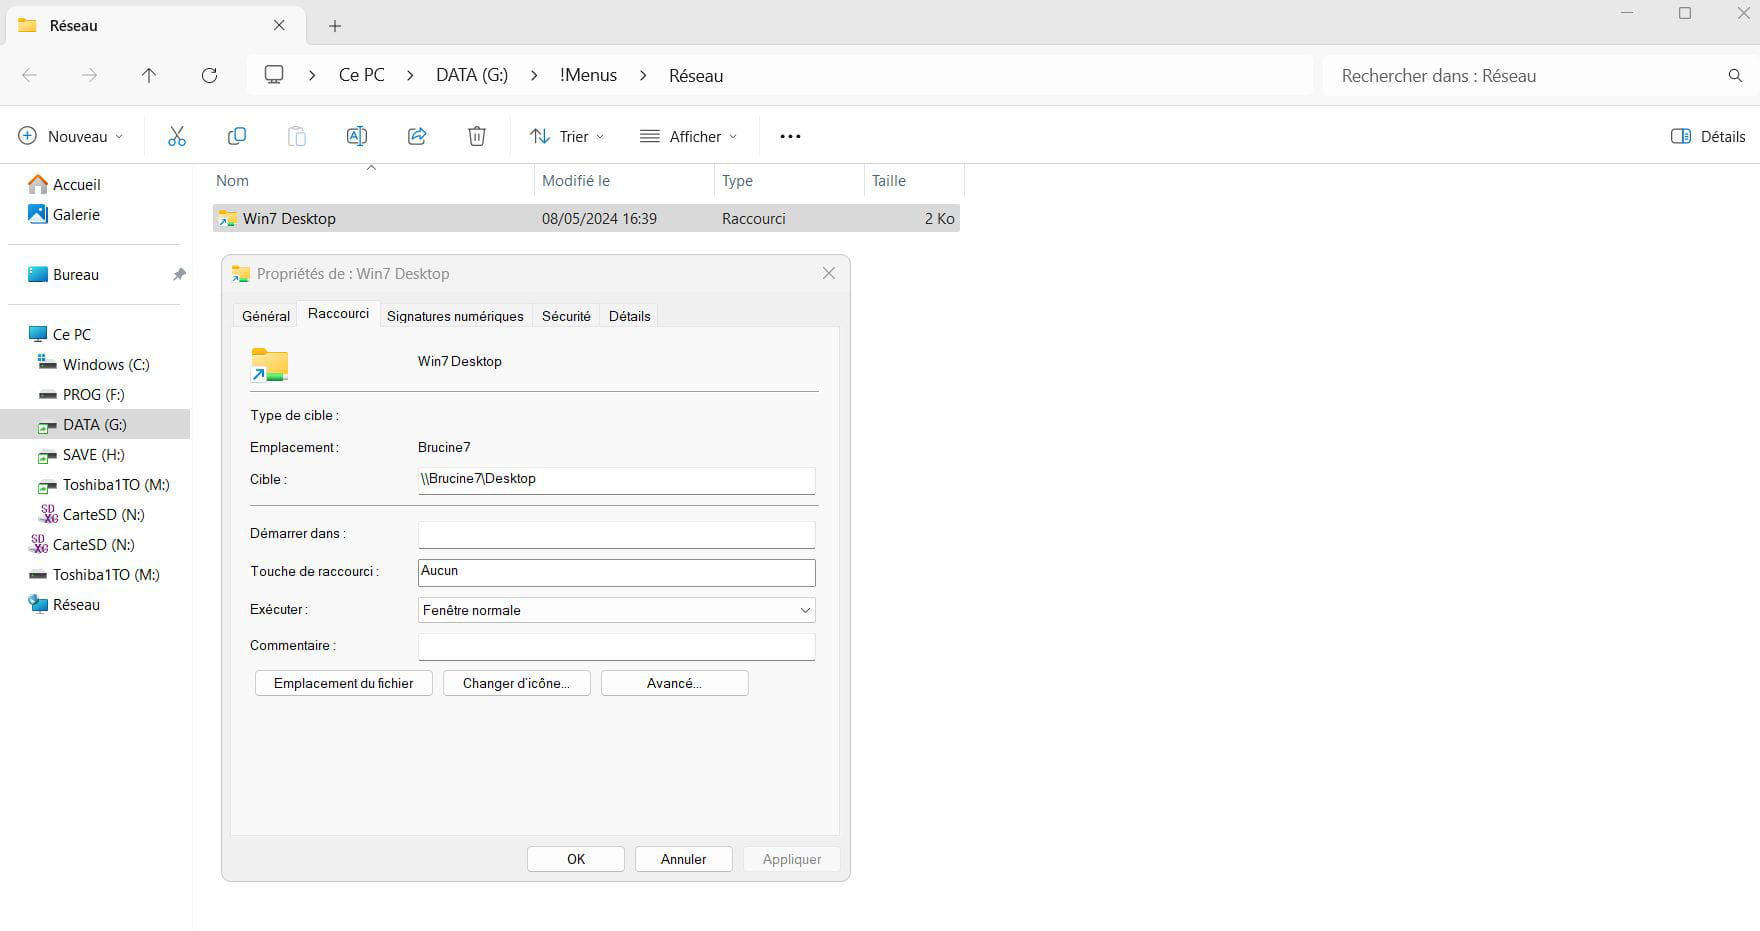
Task: Click the Annuler button
Action: tap(684, 859)
